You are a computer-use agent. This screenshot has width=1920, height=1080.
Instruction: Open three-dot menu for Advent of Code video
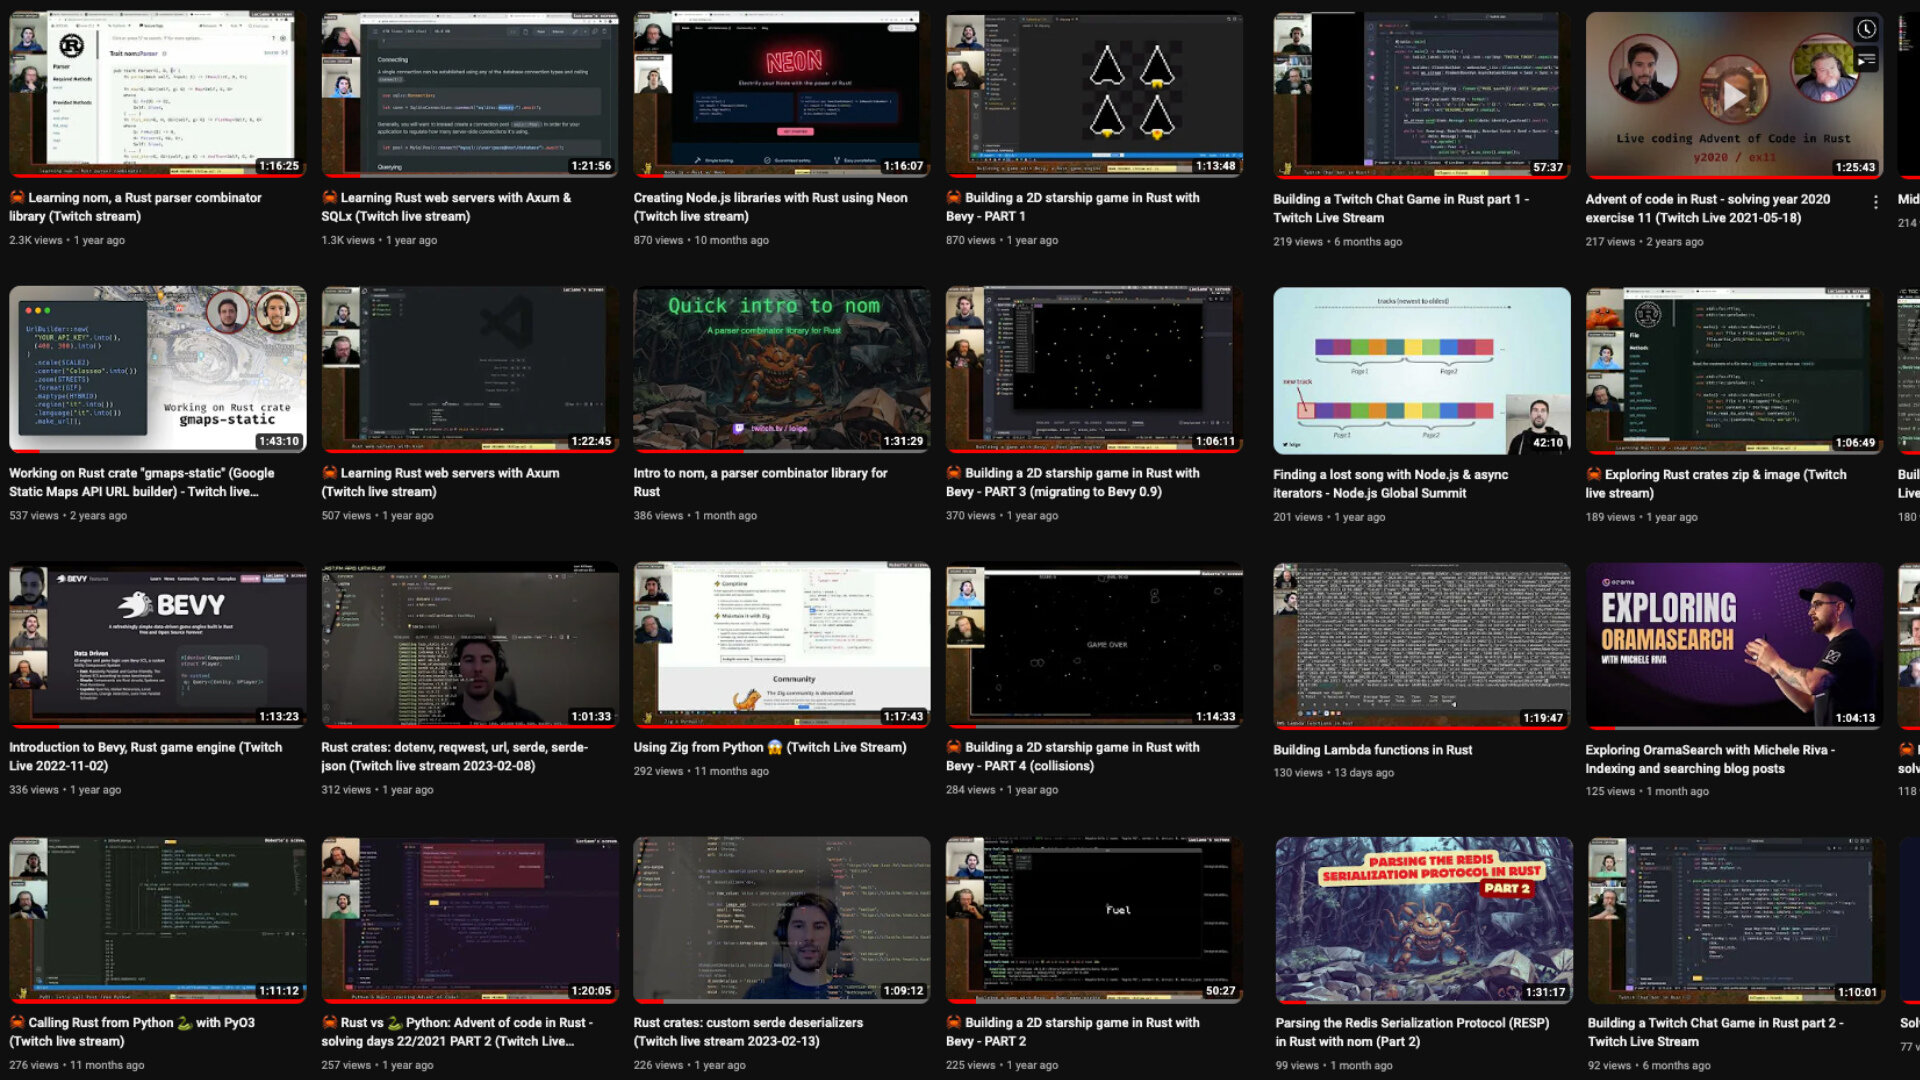(x=1875, y=202)
